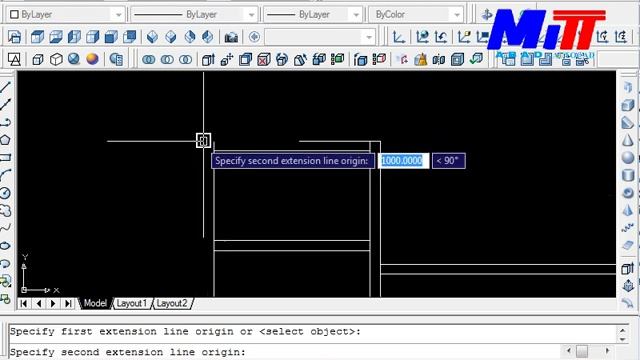
Task: Switch to Top view
Action: pos(38,37)
